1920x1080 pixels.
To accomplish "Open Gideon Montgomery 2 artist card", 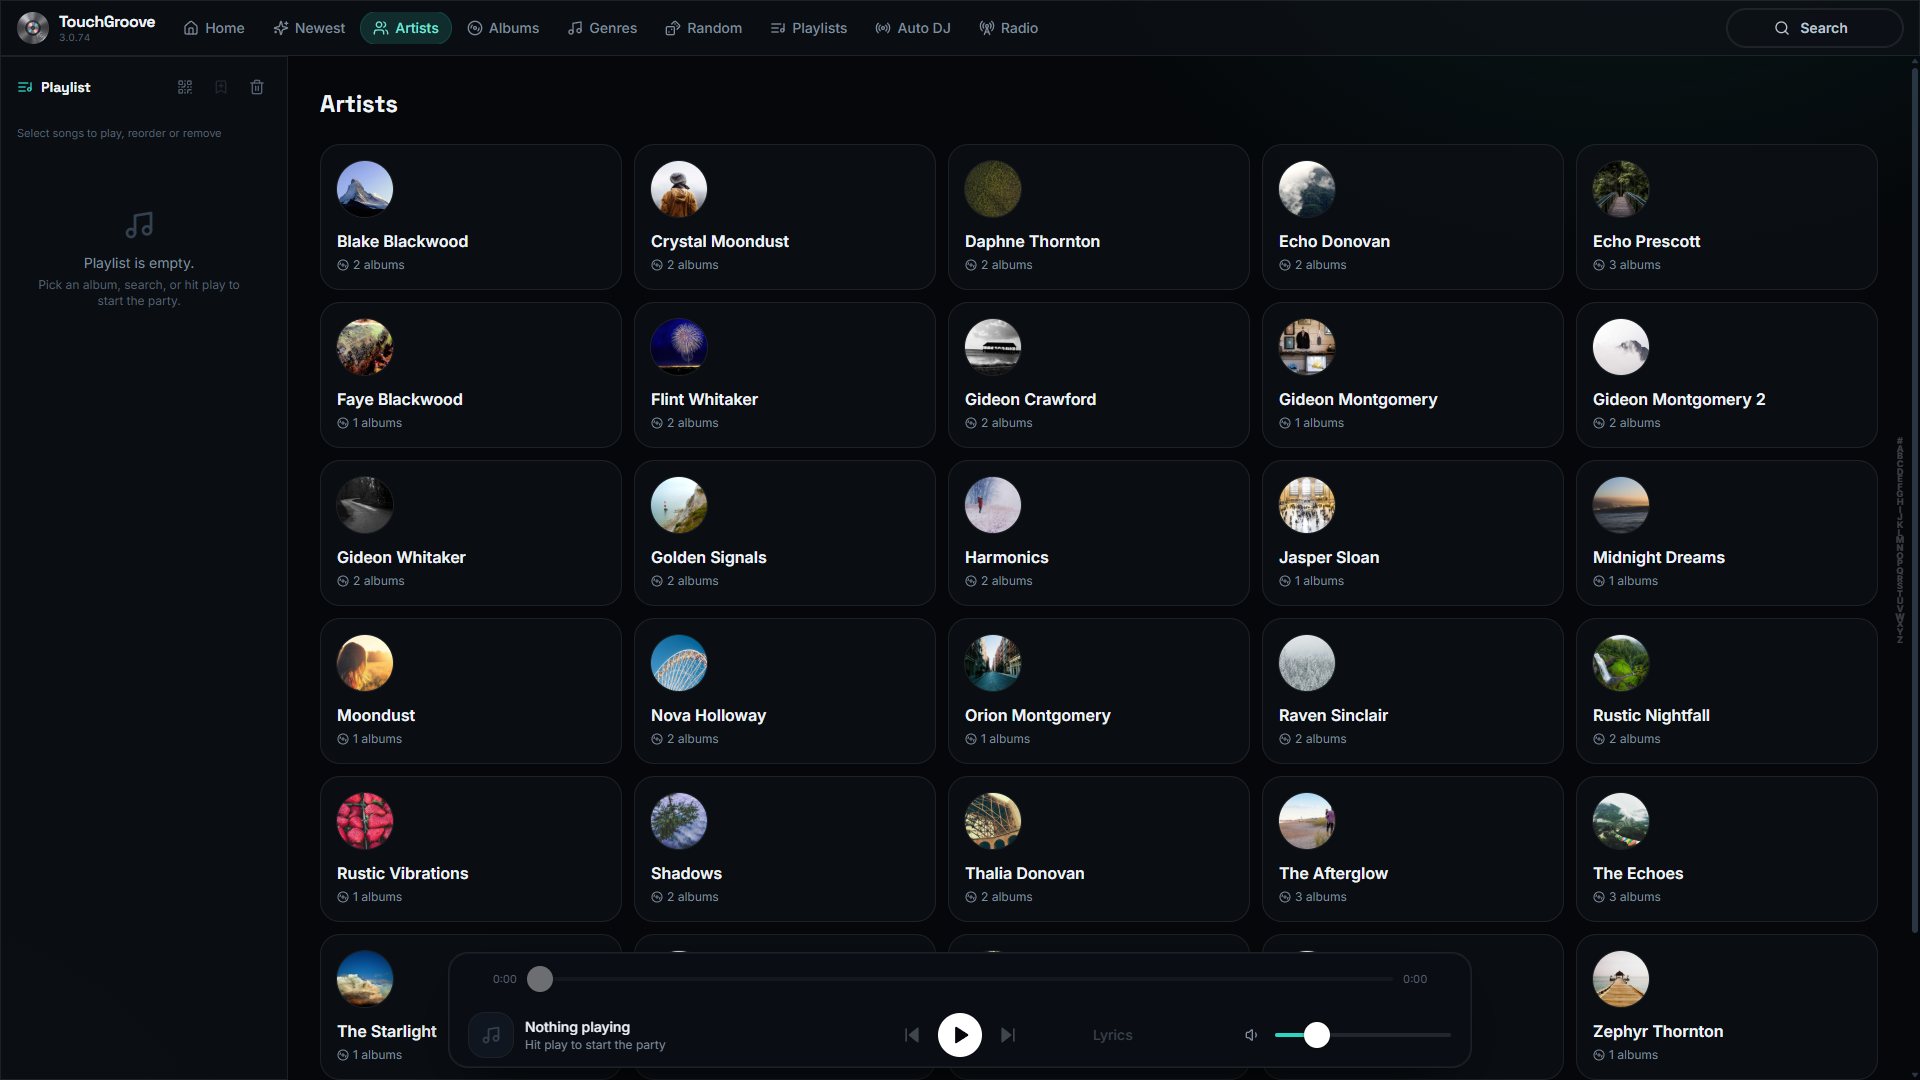I will (x=1727, y=375).
